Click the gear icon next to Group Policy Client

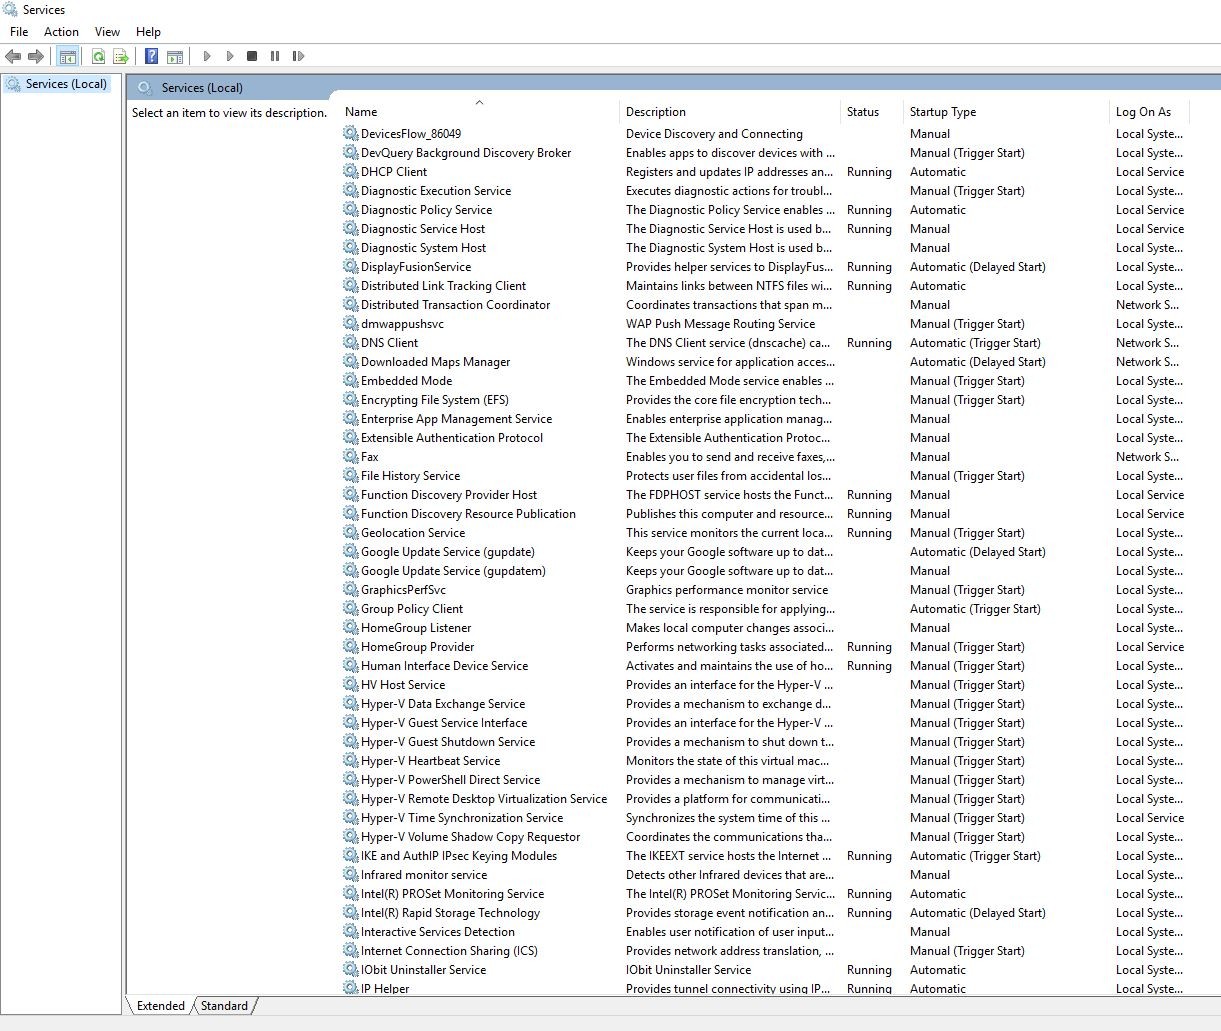click(x=350, y=608)
